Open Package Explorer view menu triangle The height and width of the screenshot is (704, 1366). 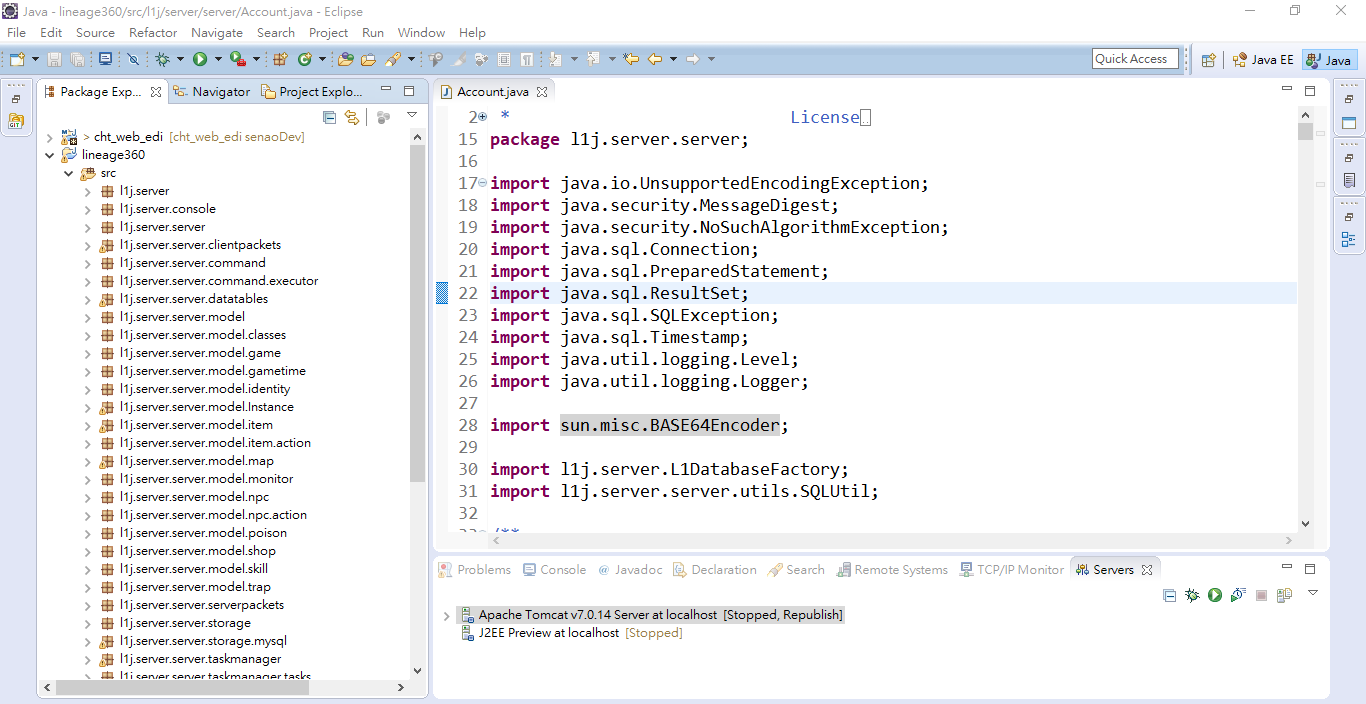[412, 115]
